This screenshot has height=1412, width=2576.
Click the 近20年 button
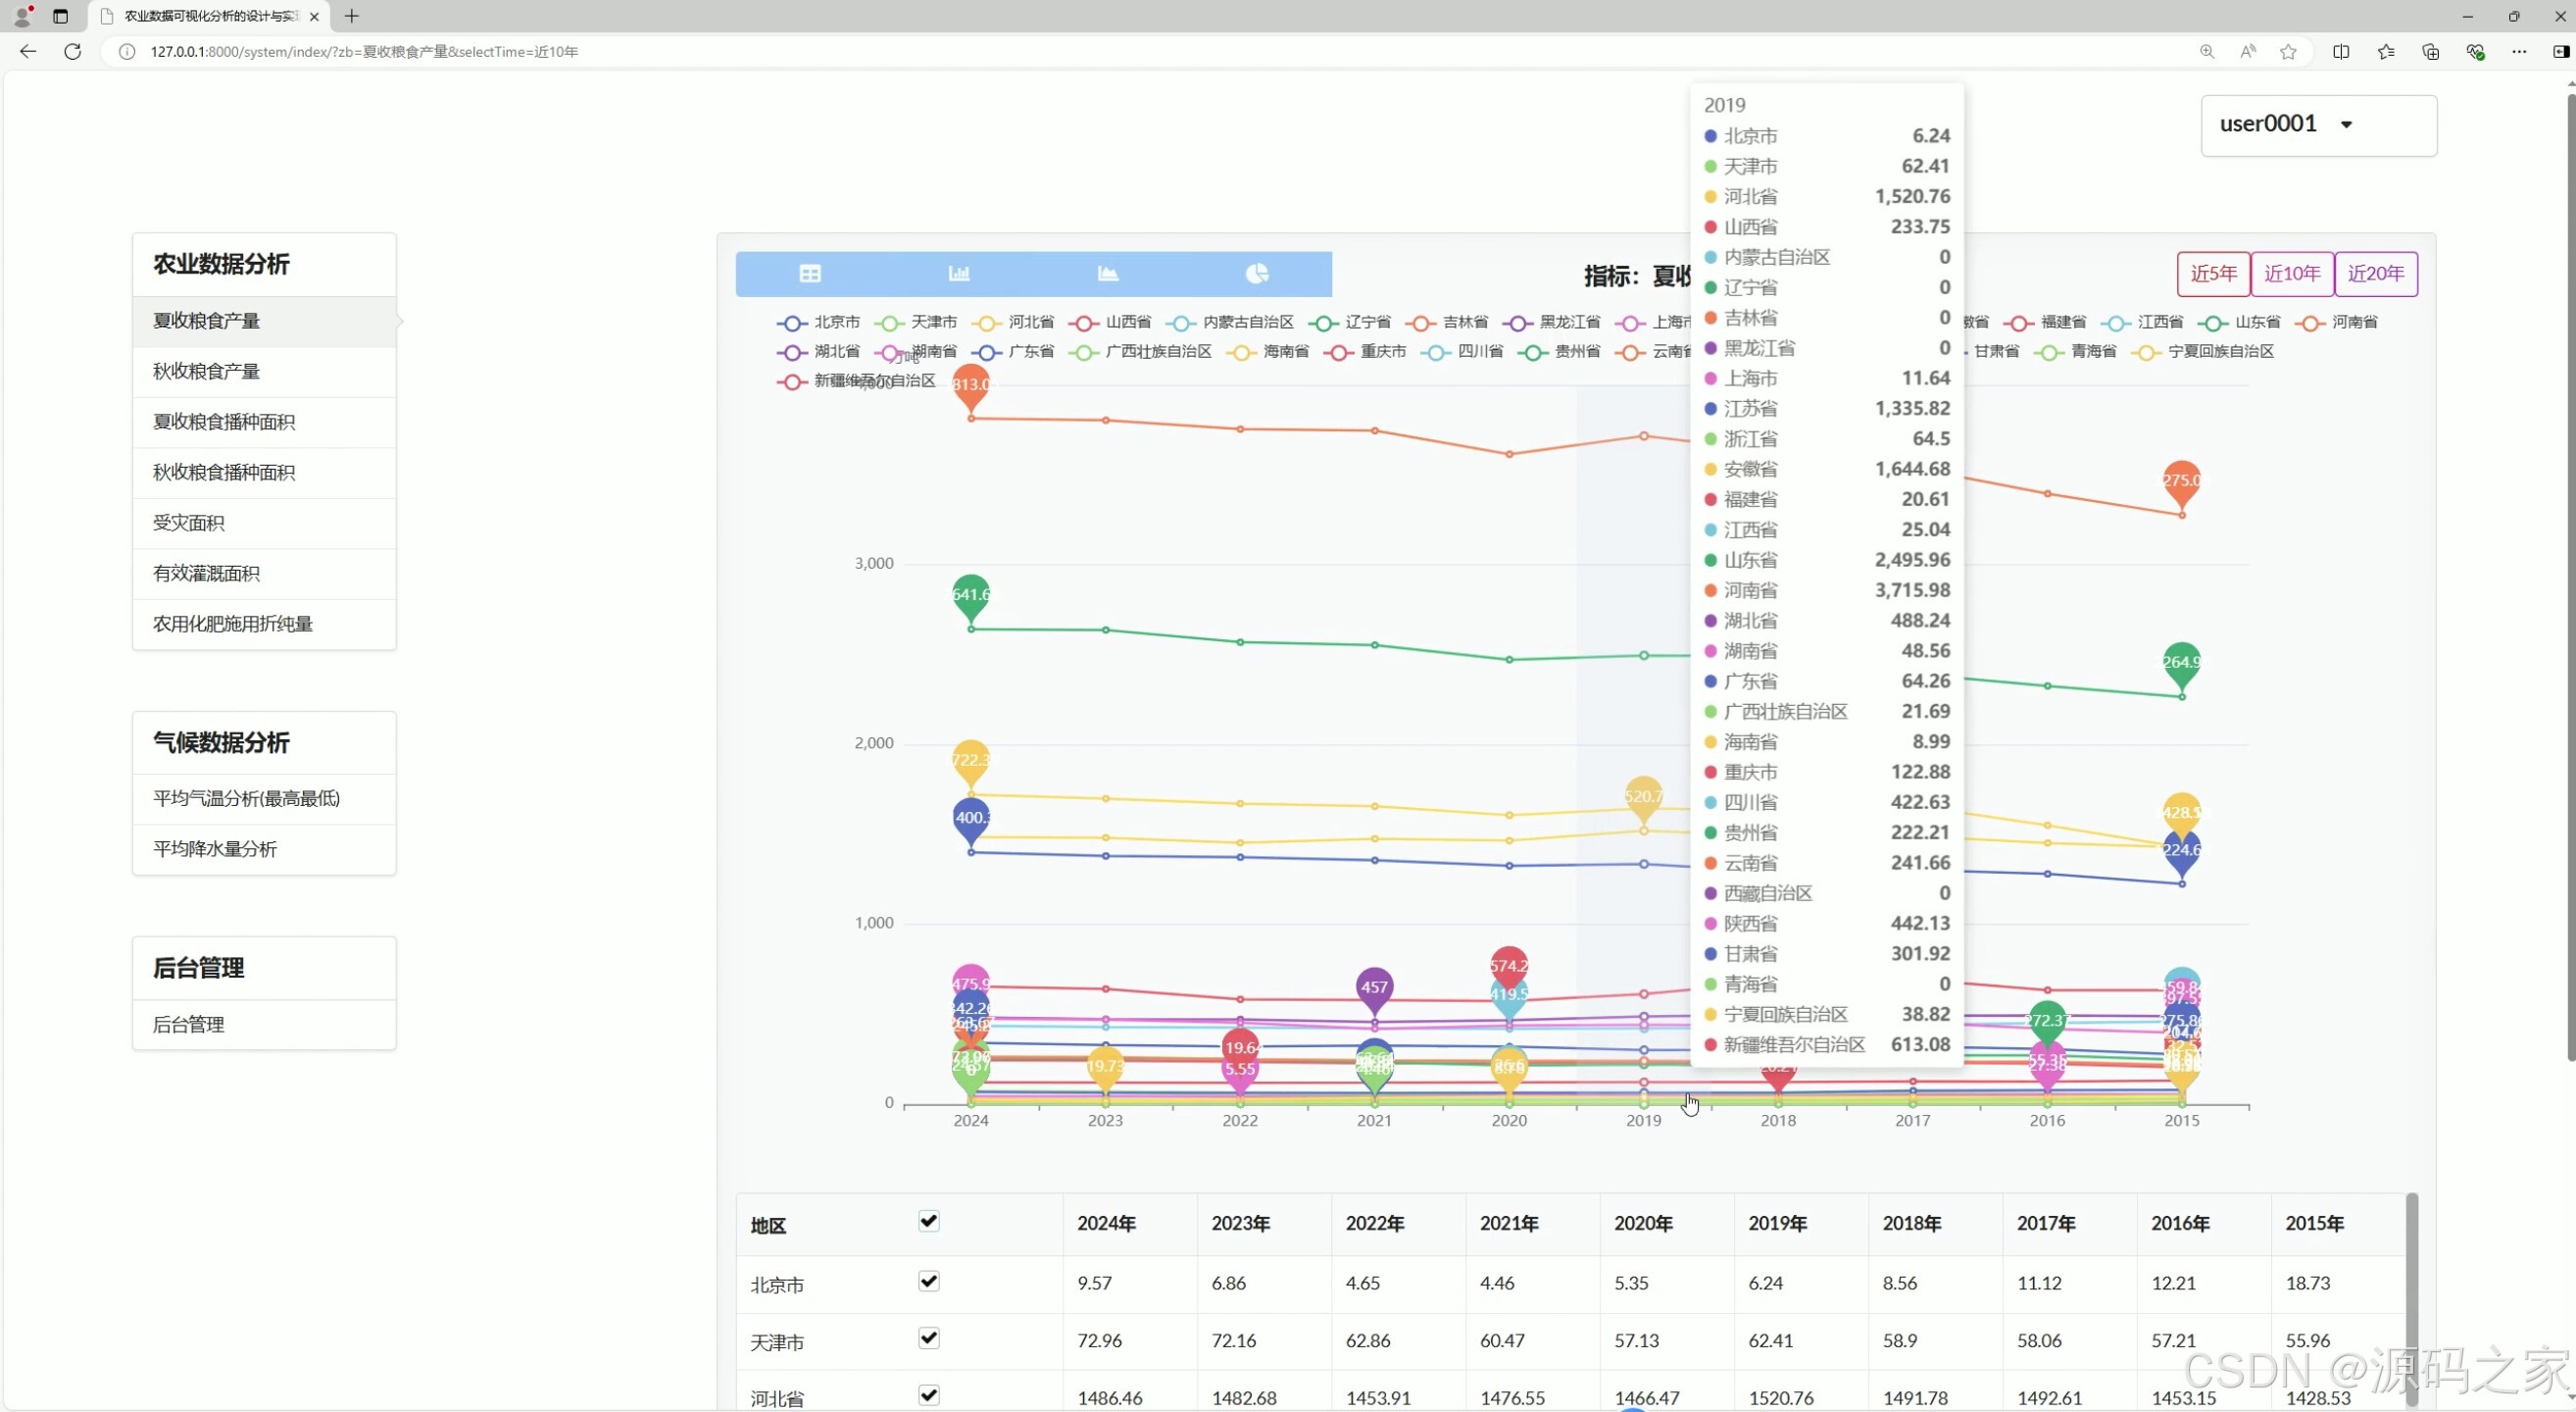click(2375, 273)
